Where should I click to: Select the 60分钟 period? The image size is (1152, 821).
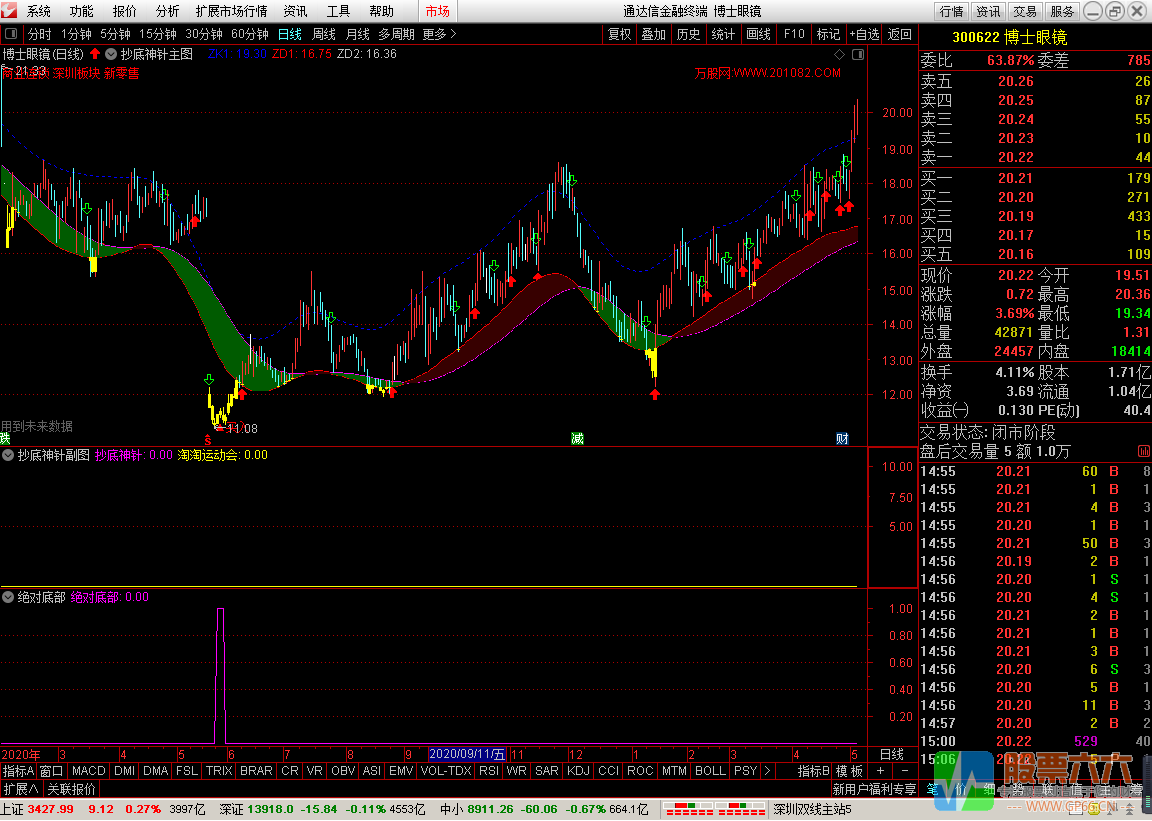[250, 35]
